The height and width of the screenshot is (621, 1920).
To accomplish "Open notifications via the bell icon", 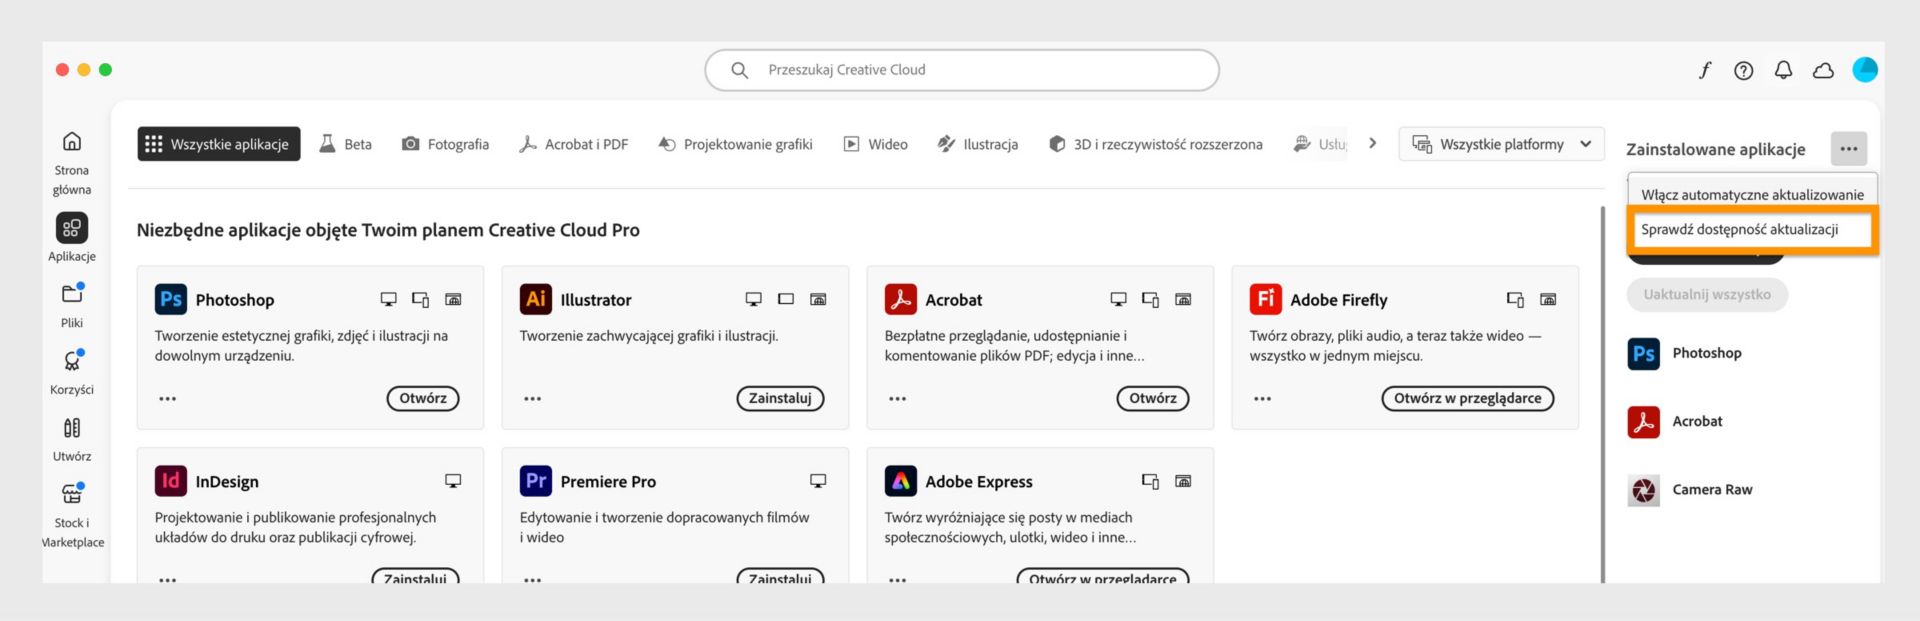I will tap(1783, 70).
